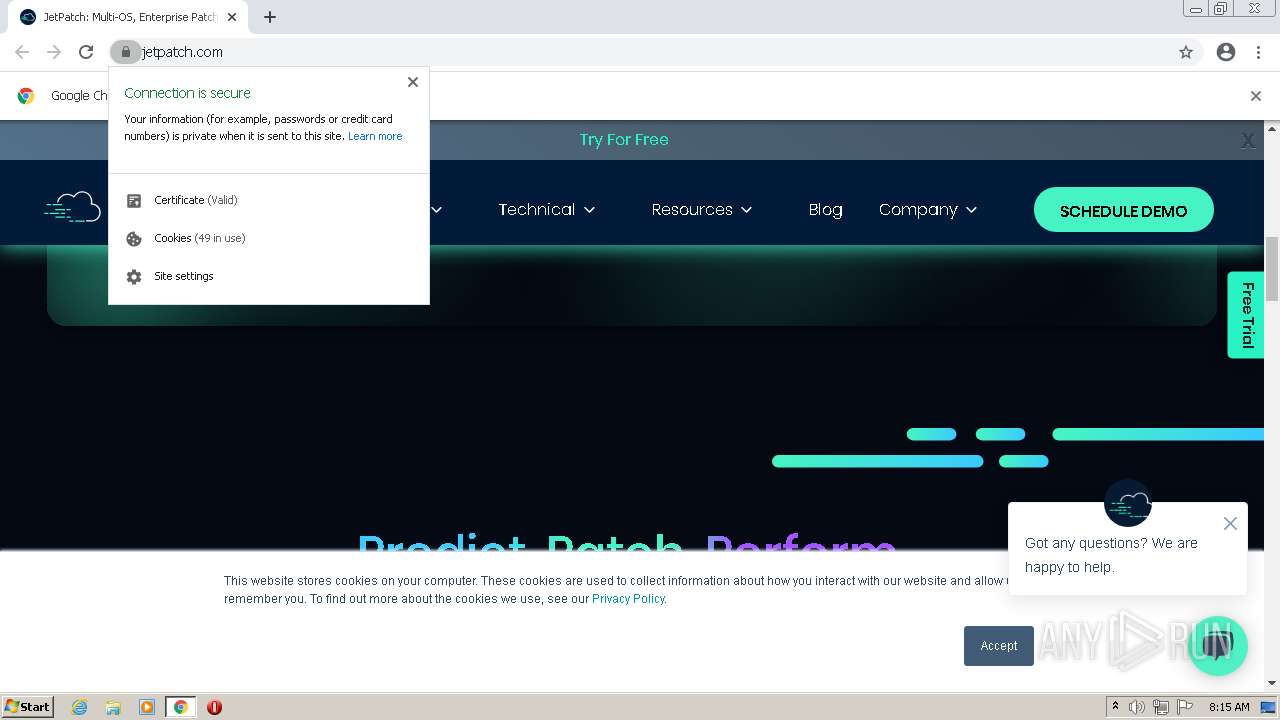This screenshot has height=720, width=1280.
Task: Open File Explorer from taskbar
Action: click(x=113, y=707)
